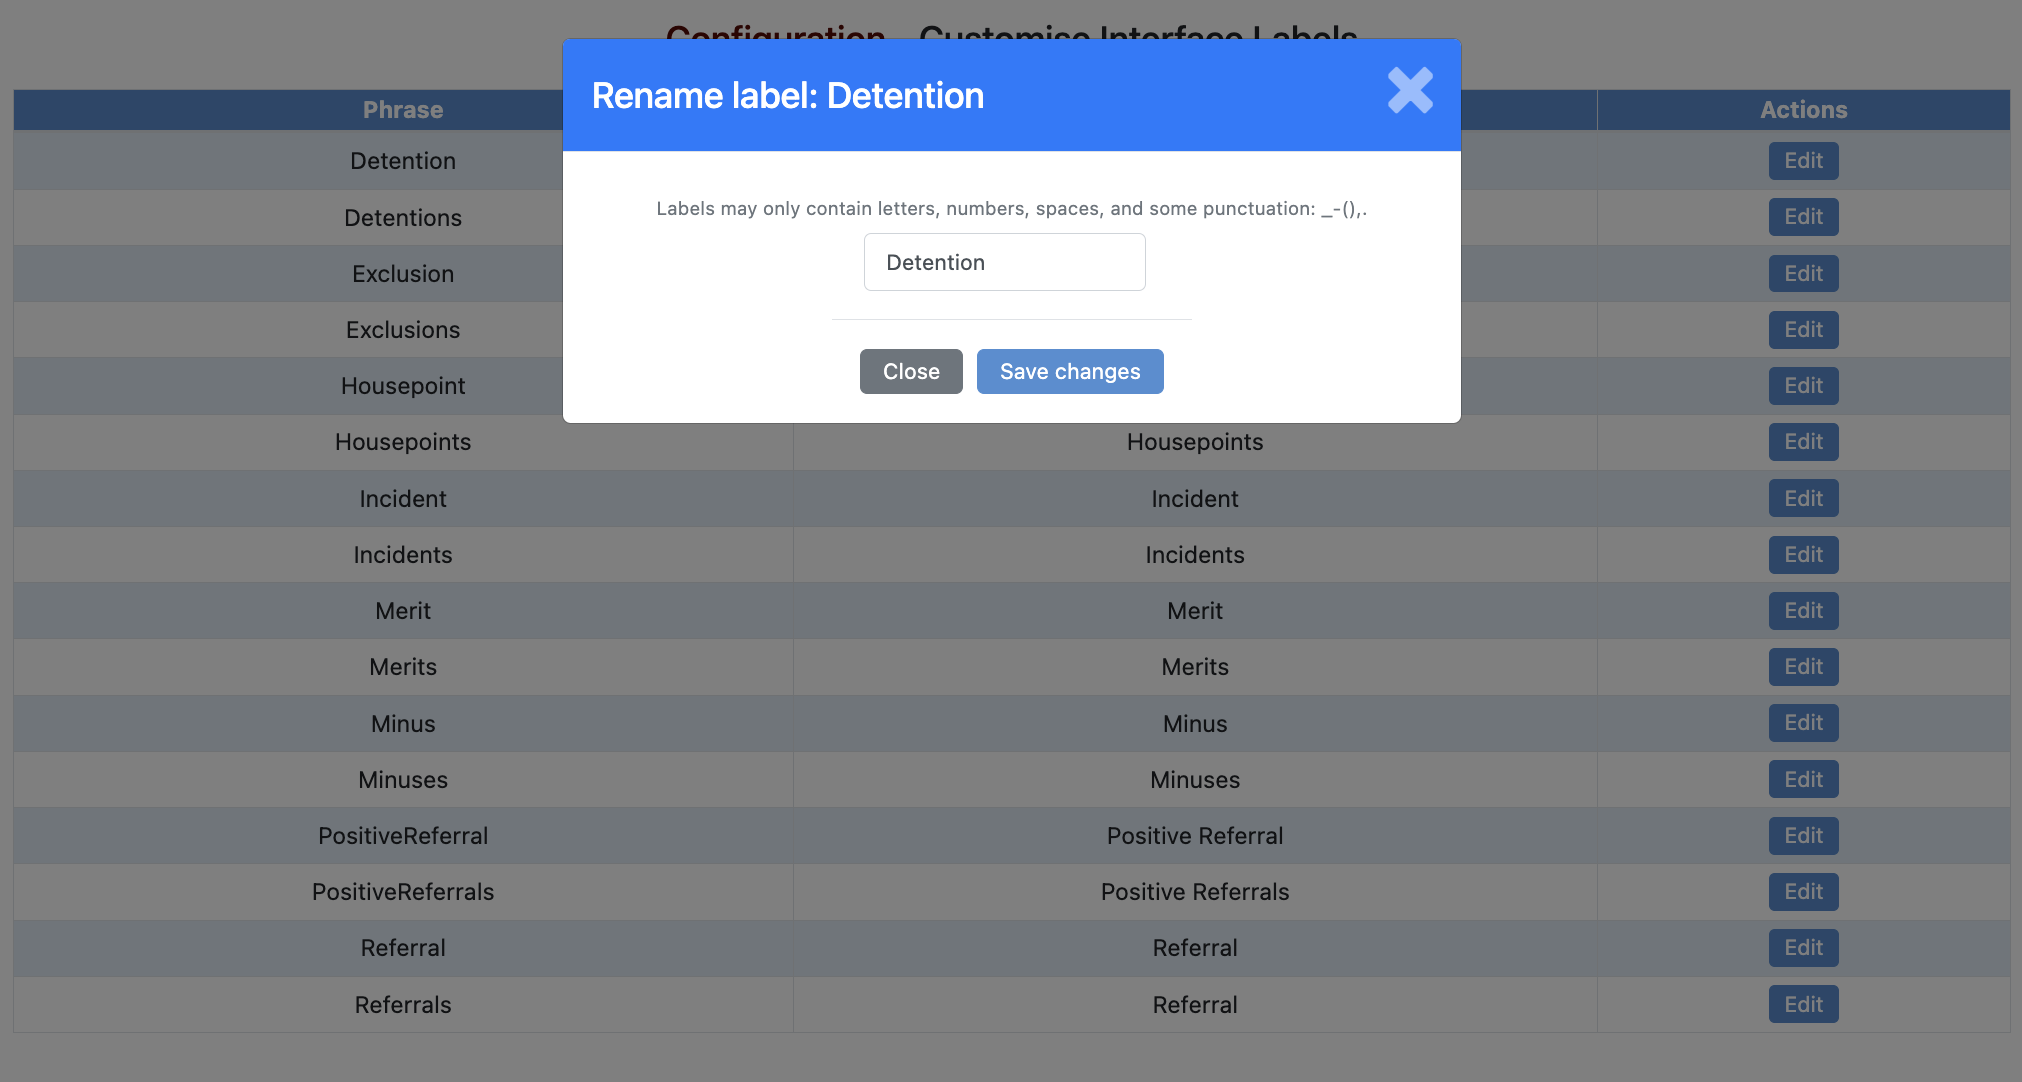Select the Detentions phrase cell
The height and width of the screenshot is (1082, 2022).
point(403,217)
